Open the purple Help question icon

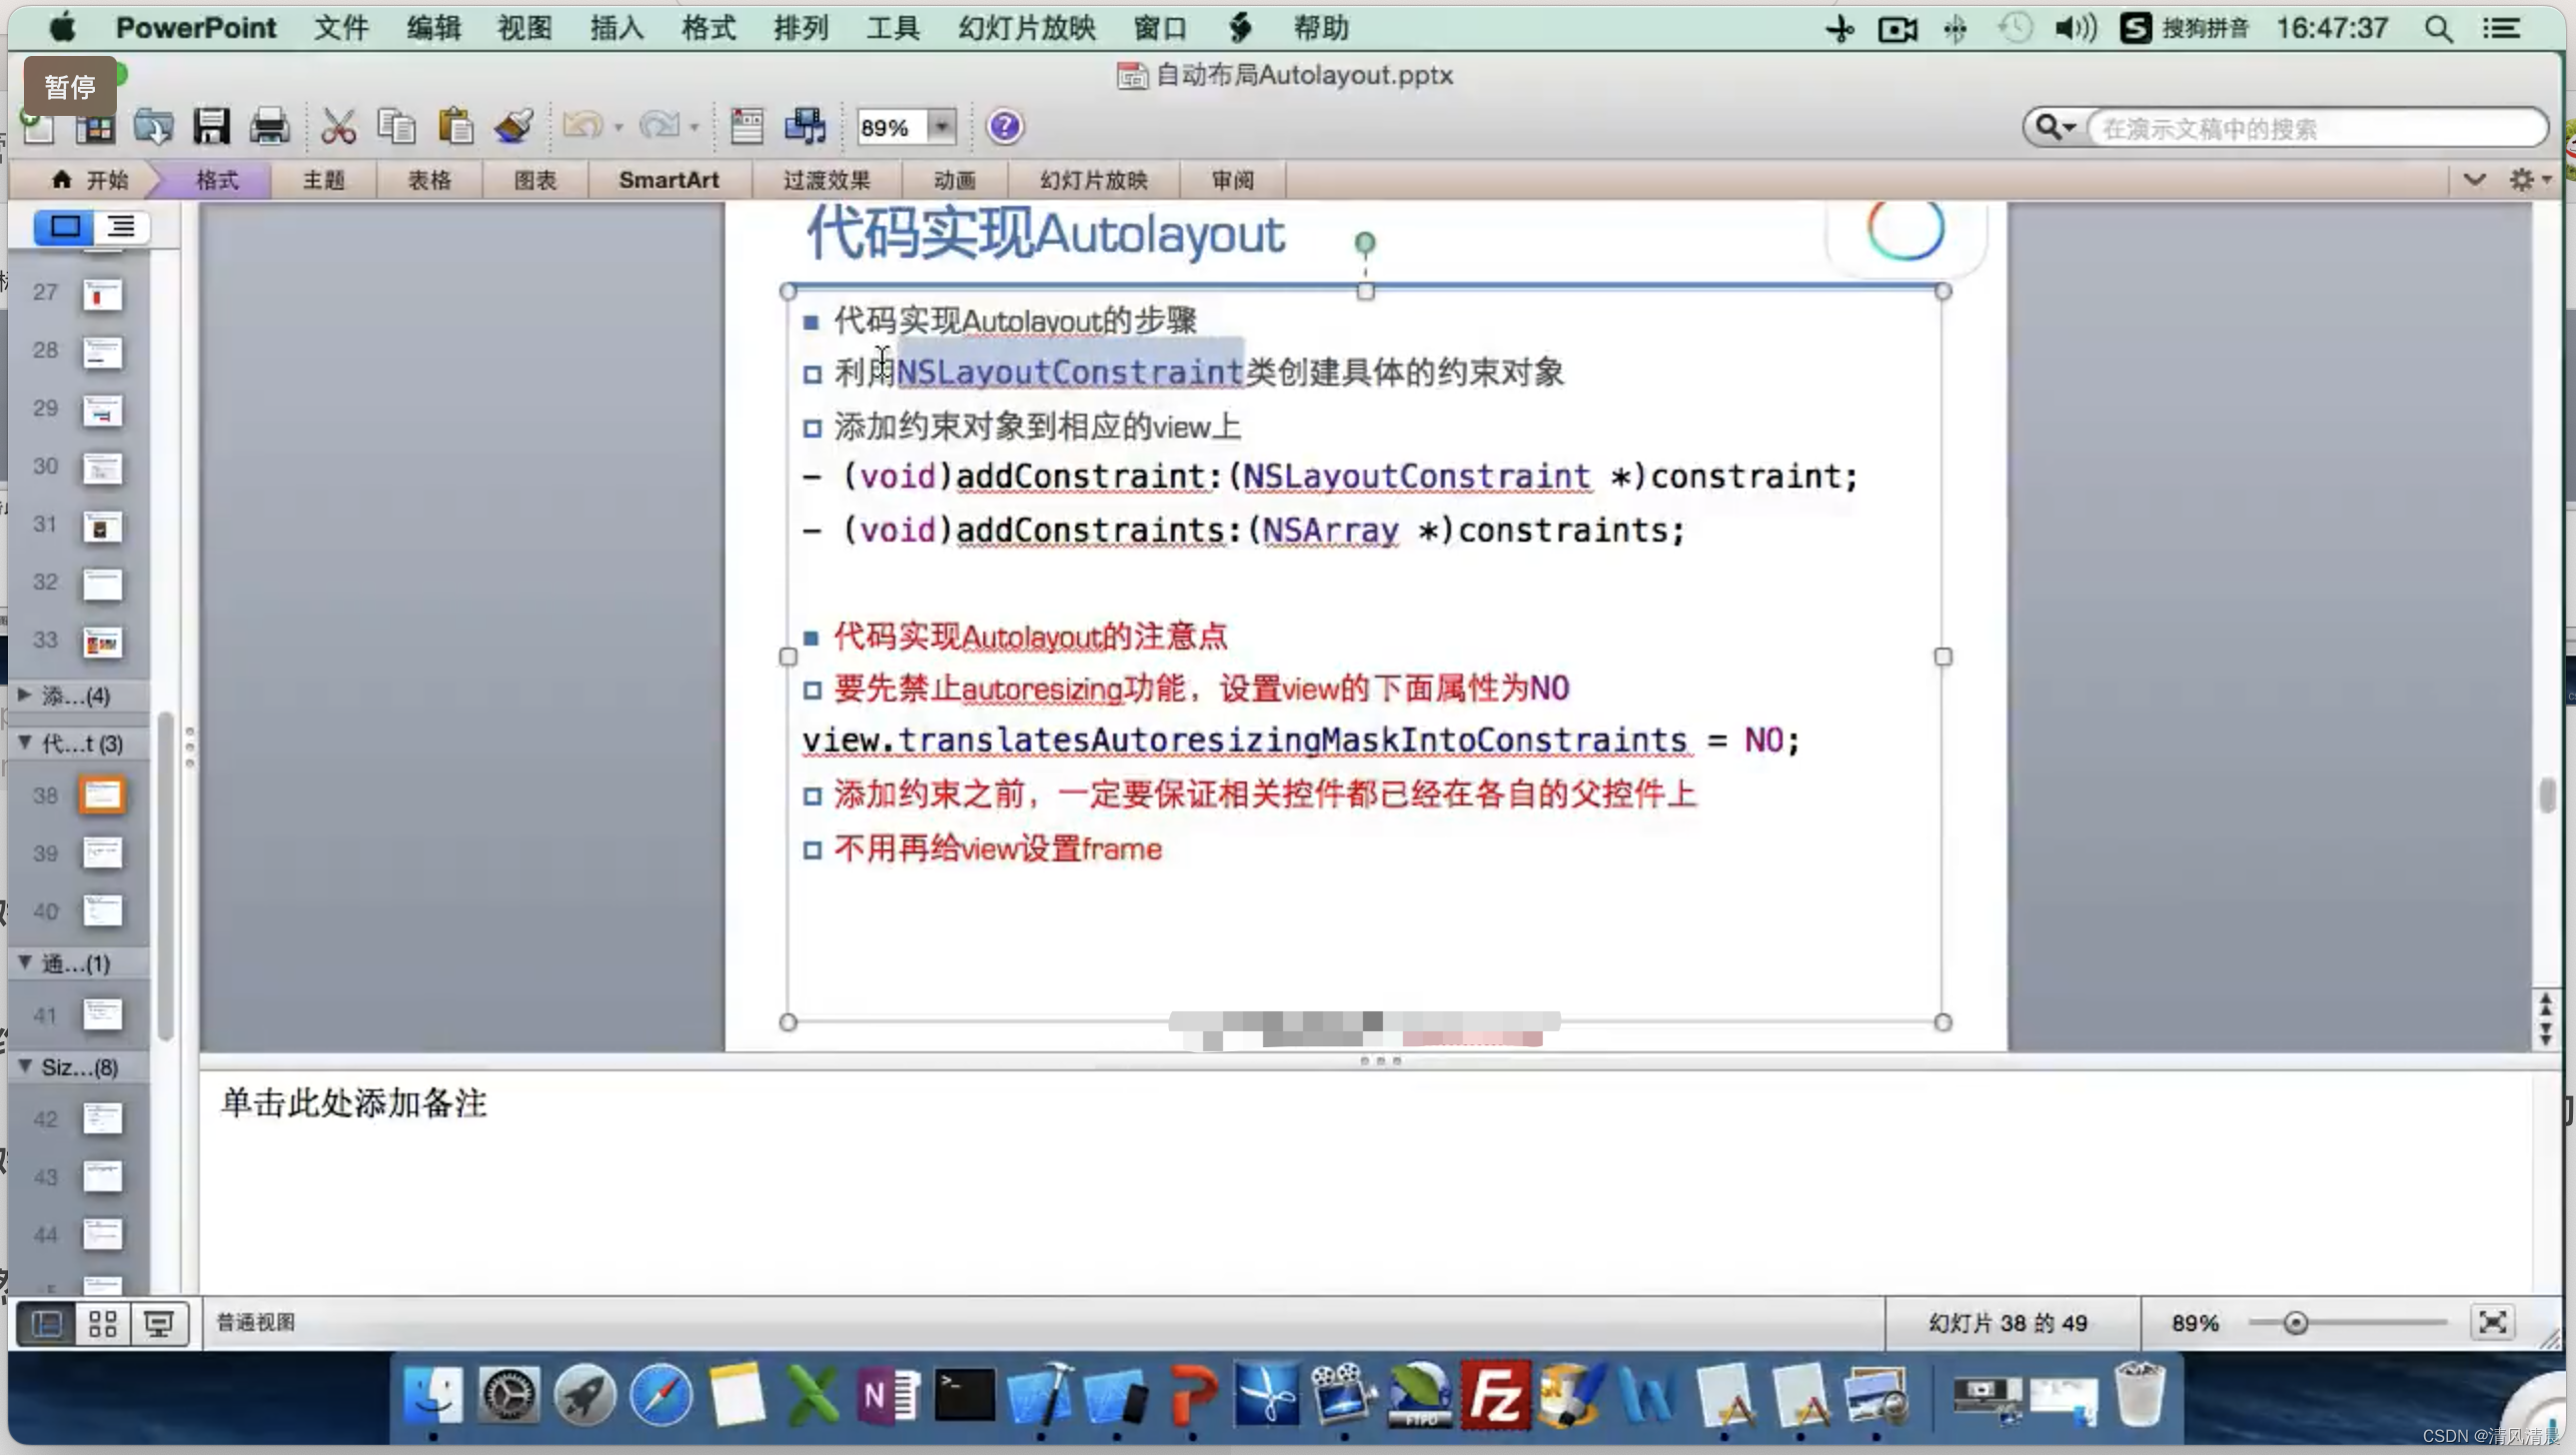1004,127
